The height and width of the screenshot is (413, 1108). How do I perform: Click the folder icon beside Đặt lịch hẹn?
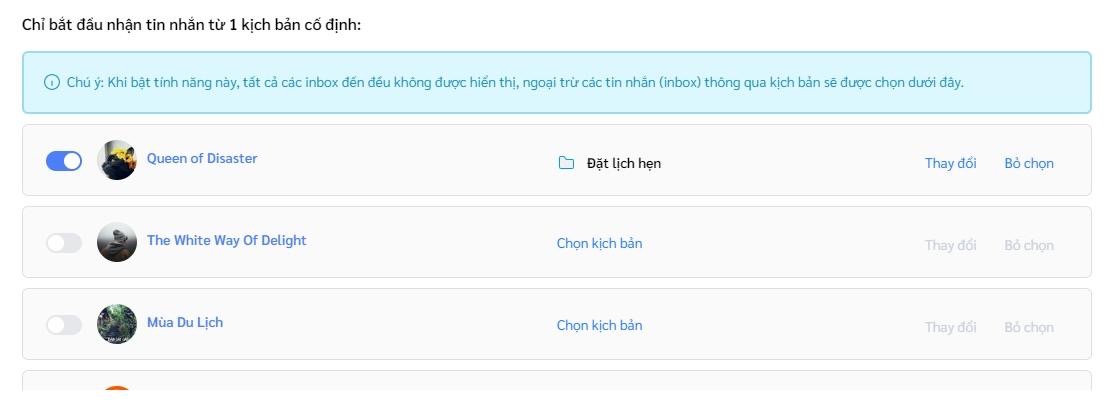coord(566,163)
